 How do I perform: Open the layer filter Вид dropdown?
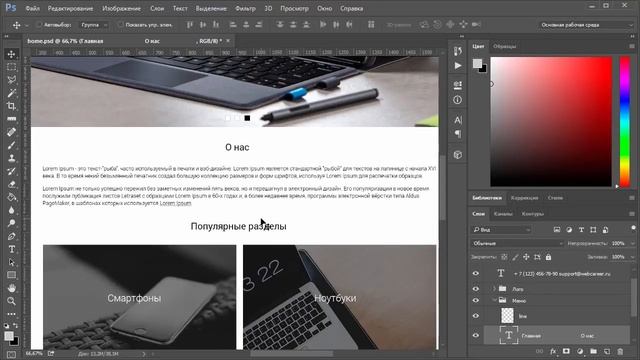(x=501, y=230)
